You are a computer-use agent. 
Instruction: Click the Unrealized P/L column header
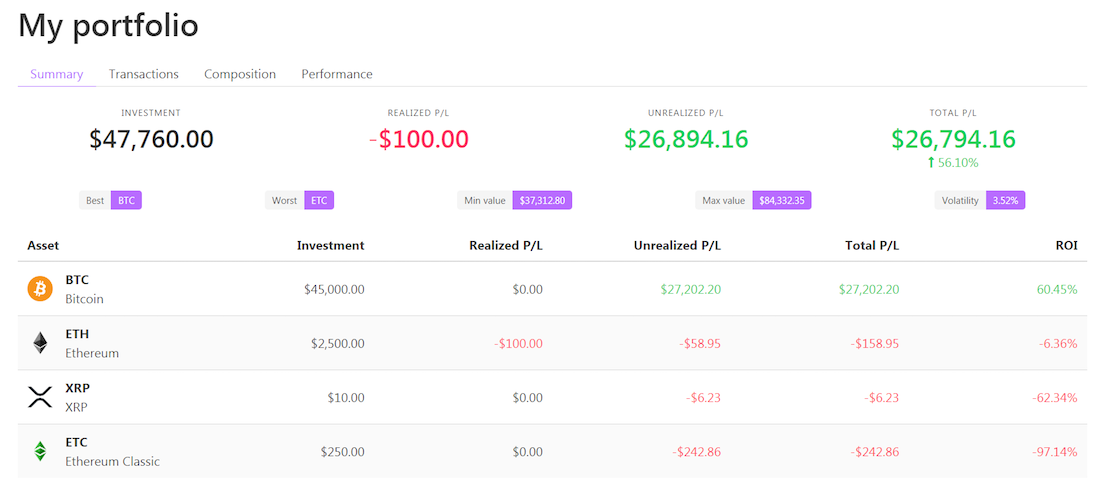click(x=677, y=245)
